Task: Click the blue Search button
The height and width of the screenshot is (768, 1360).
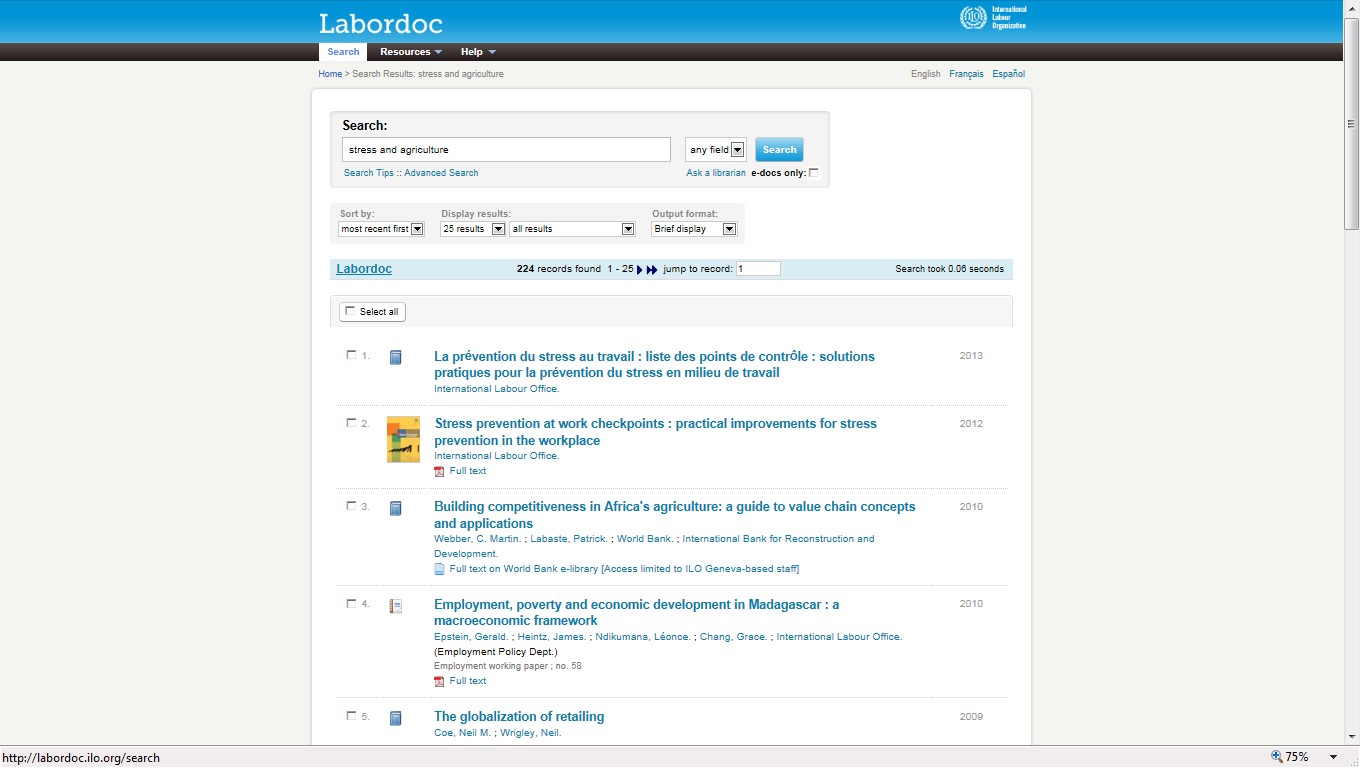Action: (779, 150)
